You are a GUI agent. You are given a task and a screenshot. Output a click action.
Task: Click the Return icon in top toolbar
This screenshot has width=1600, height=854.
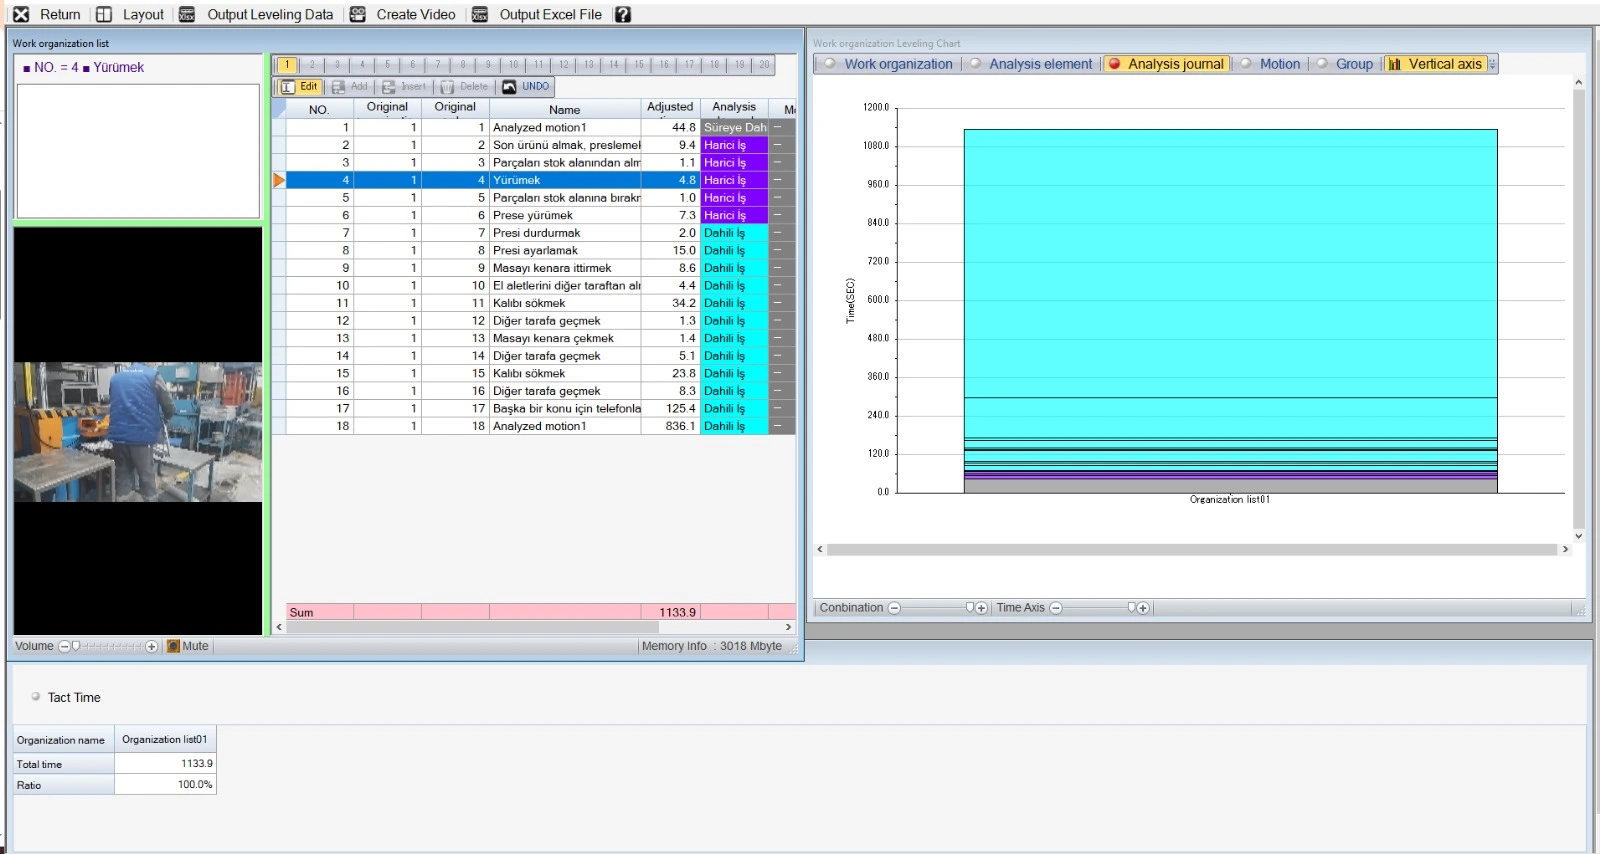tap(21, 14)
